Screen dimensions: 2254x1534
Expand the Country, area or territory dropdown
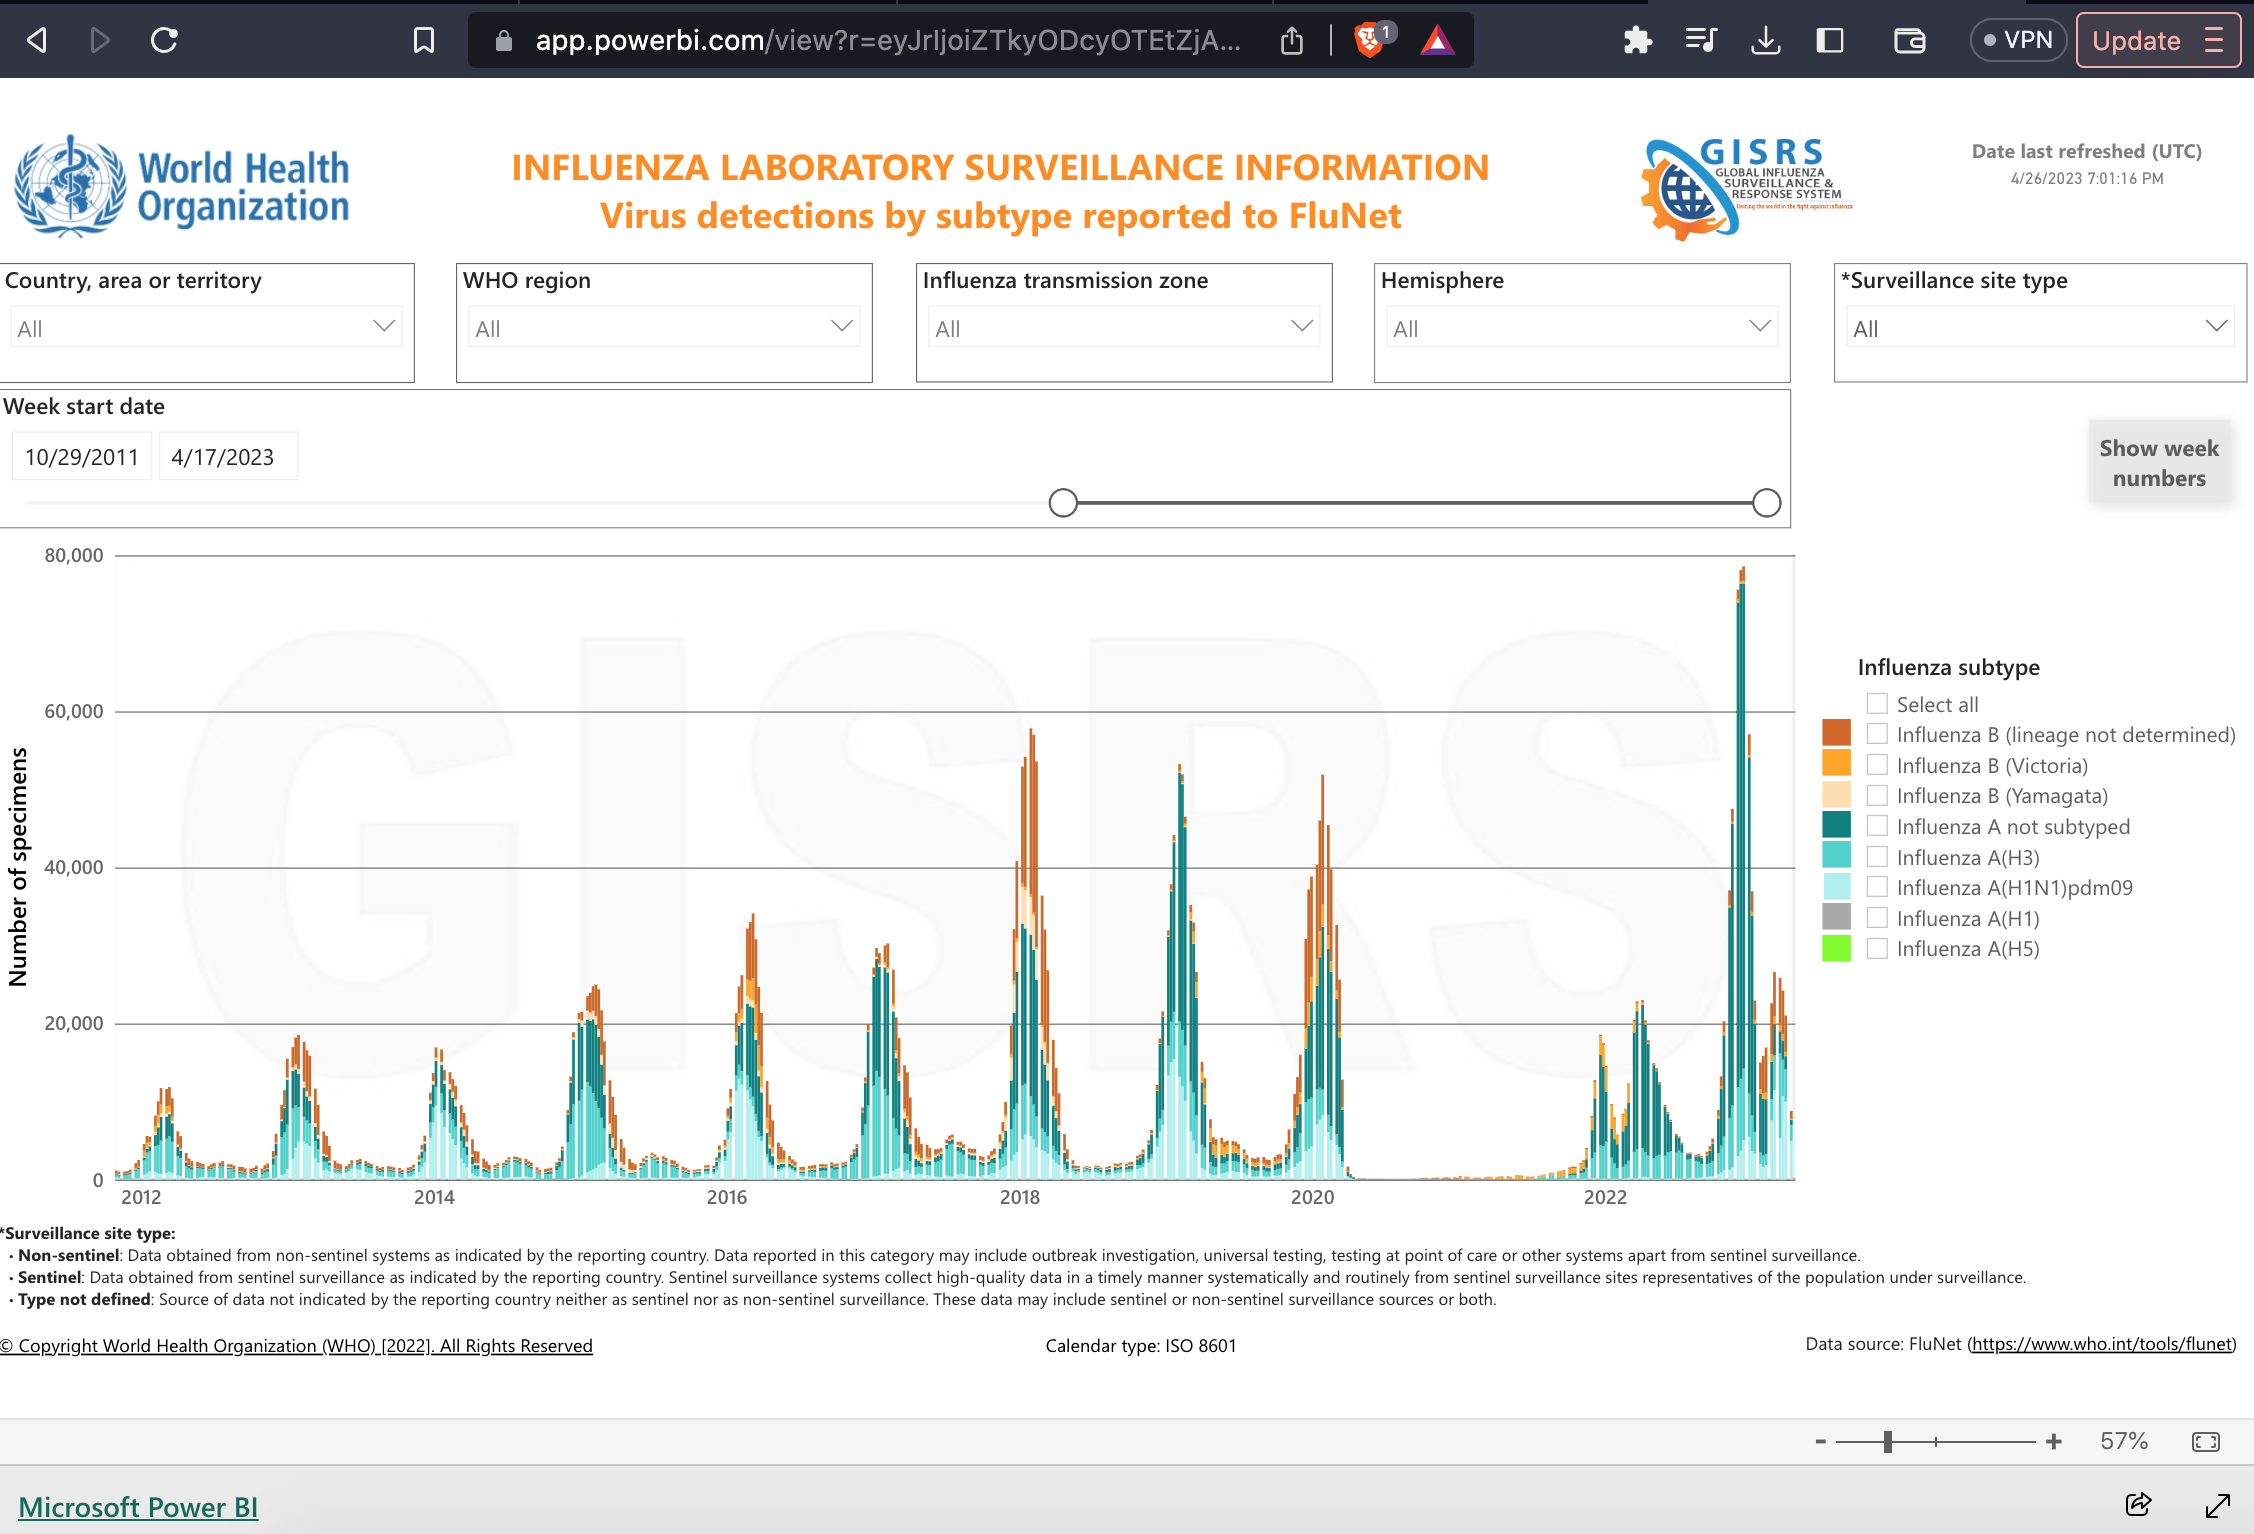(207, 327)
